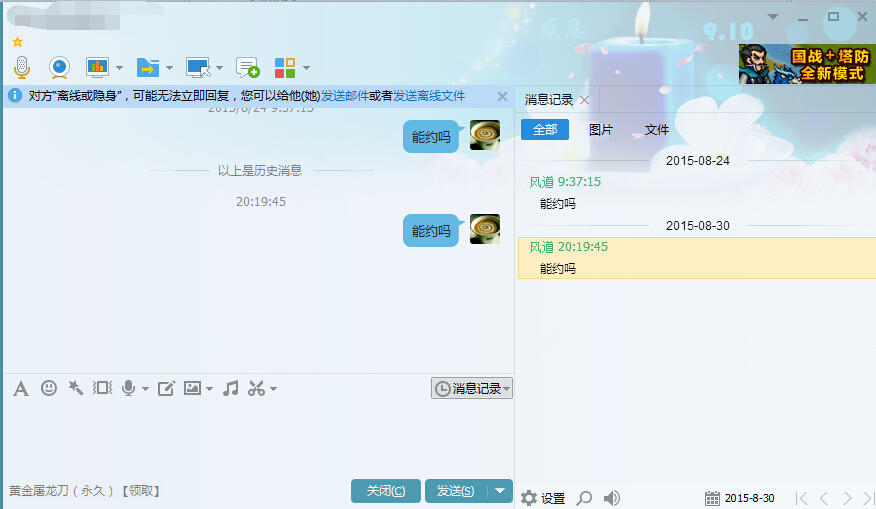
Task: Switch to the 图片 filter tab
Action: (601, 130)
